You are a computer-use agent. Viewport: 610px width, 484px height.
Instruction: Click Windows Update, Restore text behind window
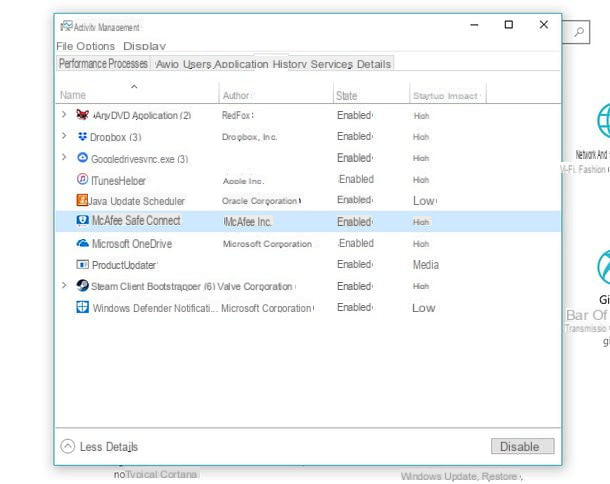pos(459,476)
